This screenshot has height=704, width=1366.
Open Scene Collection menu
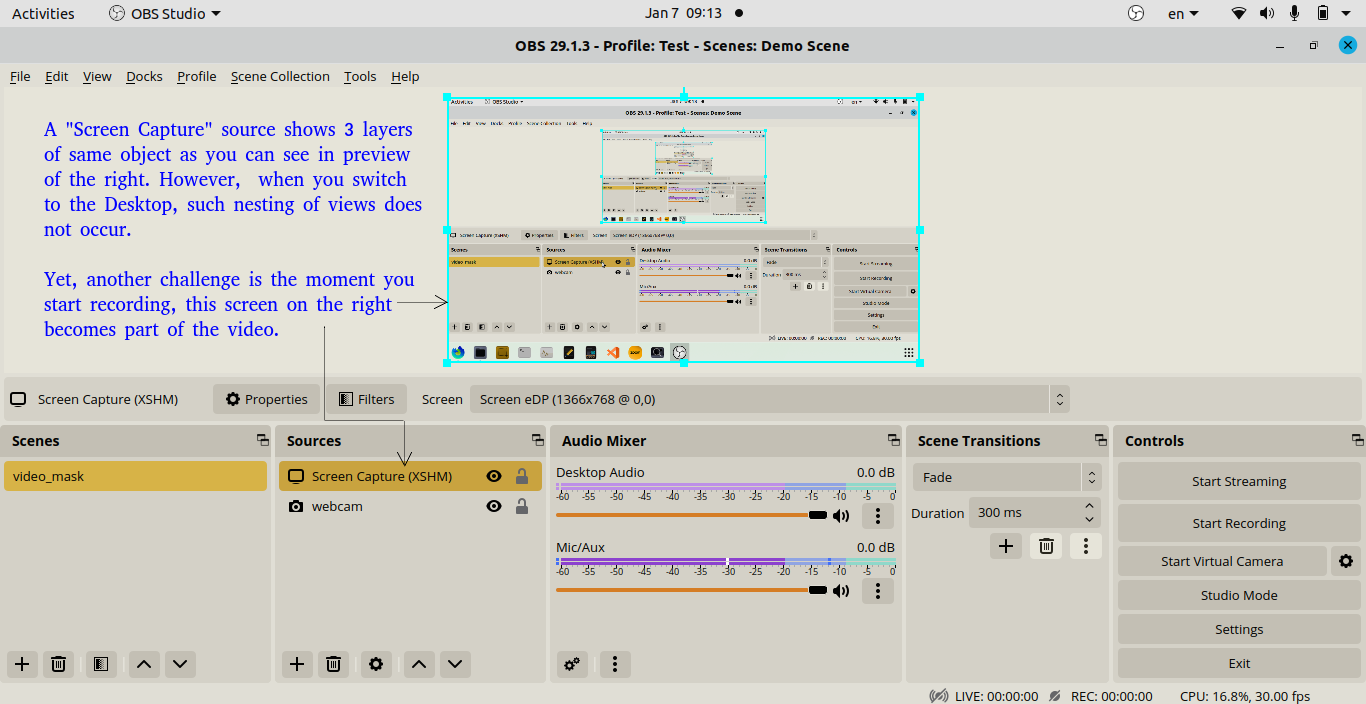coord(280,76)
